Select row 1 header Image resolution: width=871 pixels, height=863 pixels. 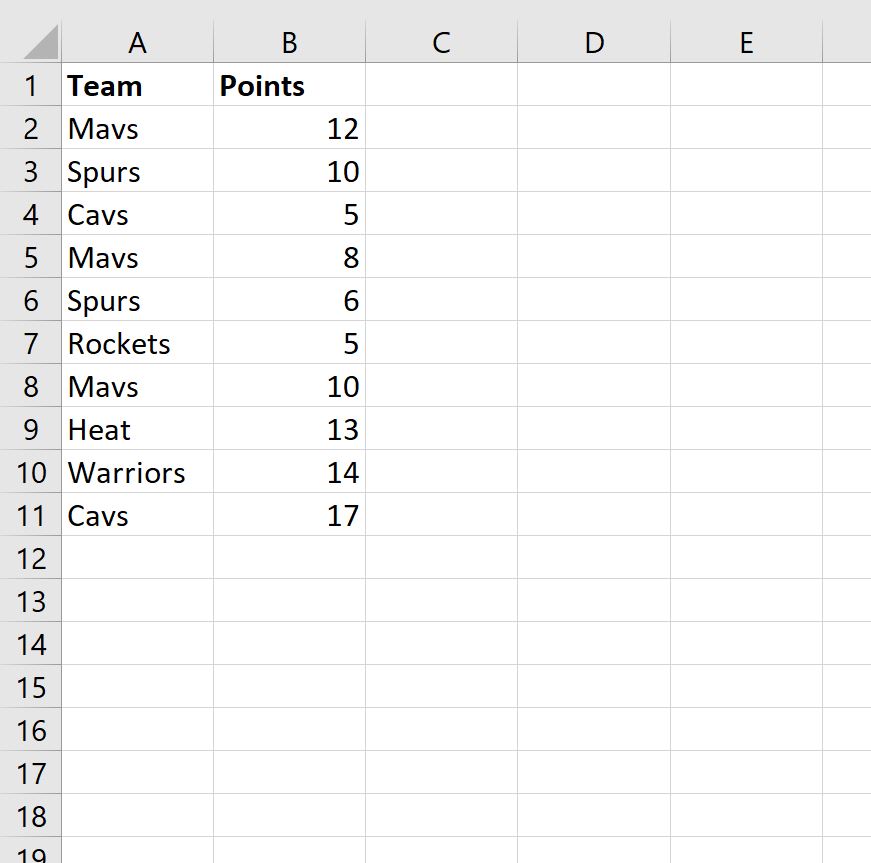click(x=31, y=86)
